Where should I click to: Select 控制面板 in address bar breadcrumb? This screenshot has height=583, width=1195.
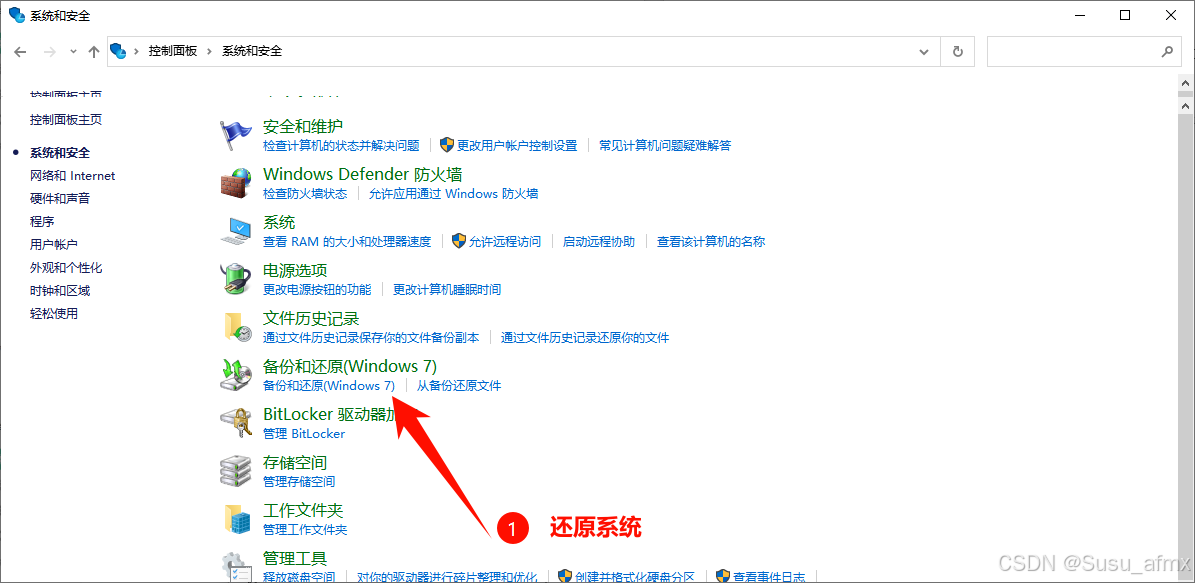pos(173,51)
